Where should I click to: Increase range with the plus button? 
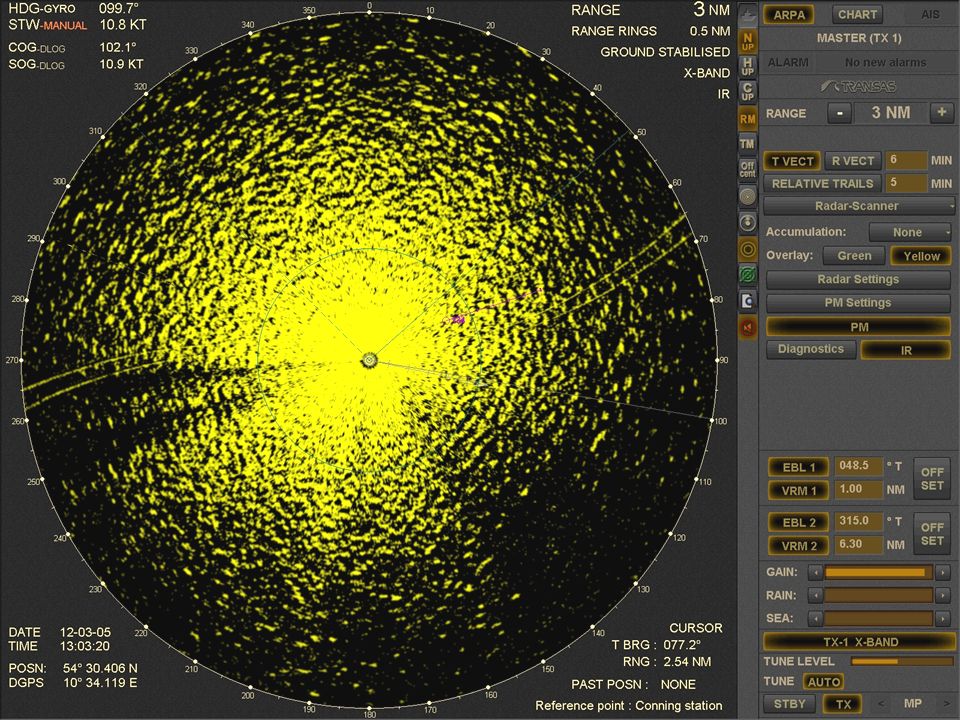(942, 113)
